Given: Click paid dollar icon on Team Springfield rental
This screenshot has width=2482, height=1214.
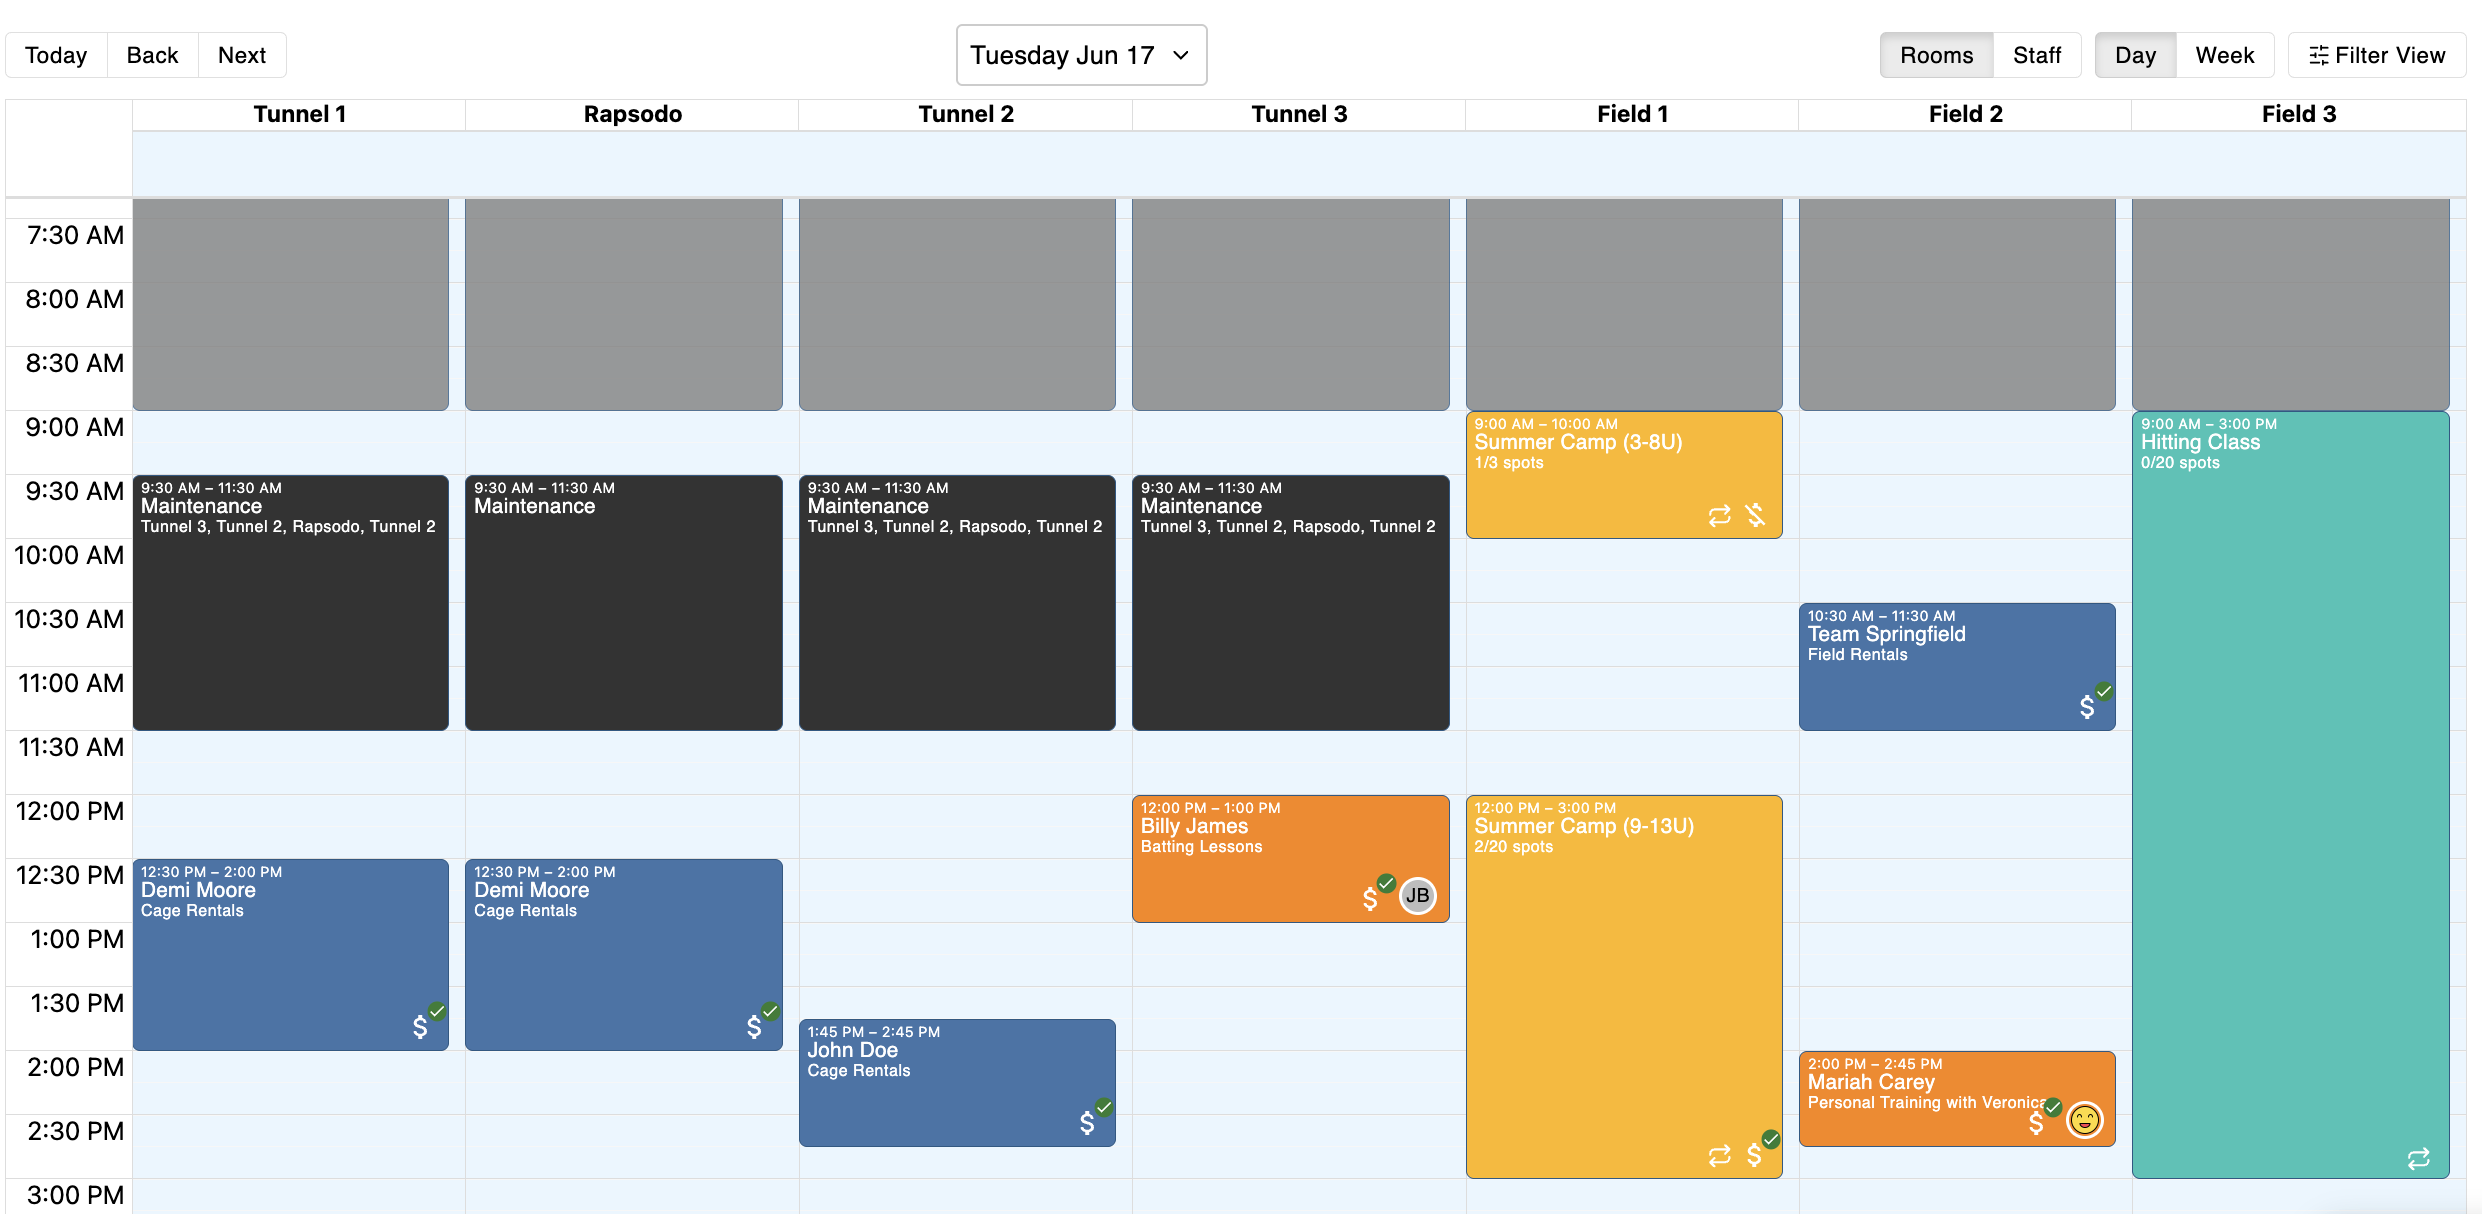Looking at the screenshot, I should (2087, 706).
